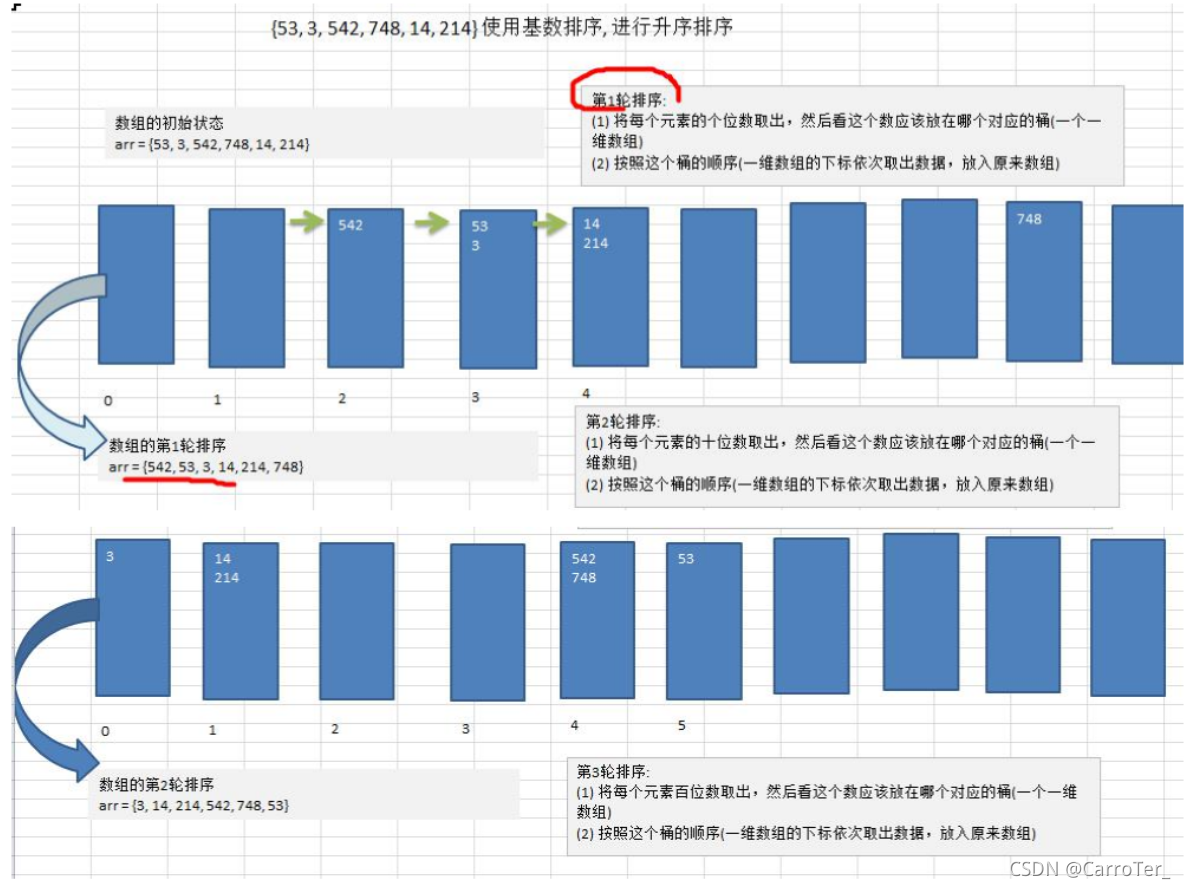Image resolution: width=1186 pixels, height=889 pixels.
Task: Click the second-round step (1) text about 十位数
Action: tap(840, 452)
